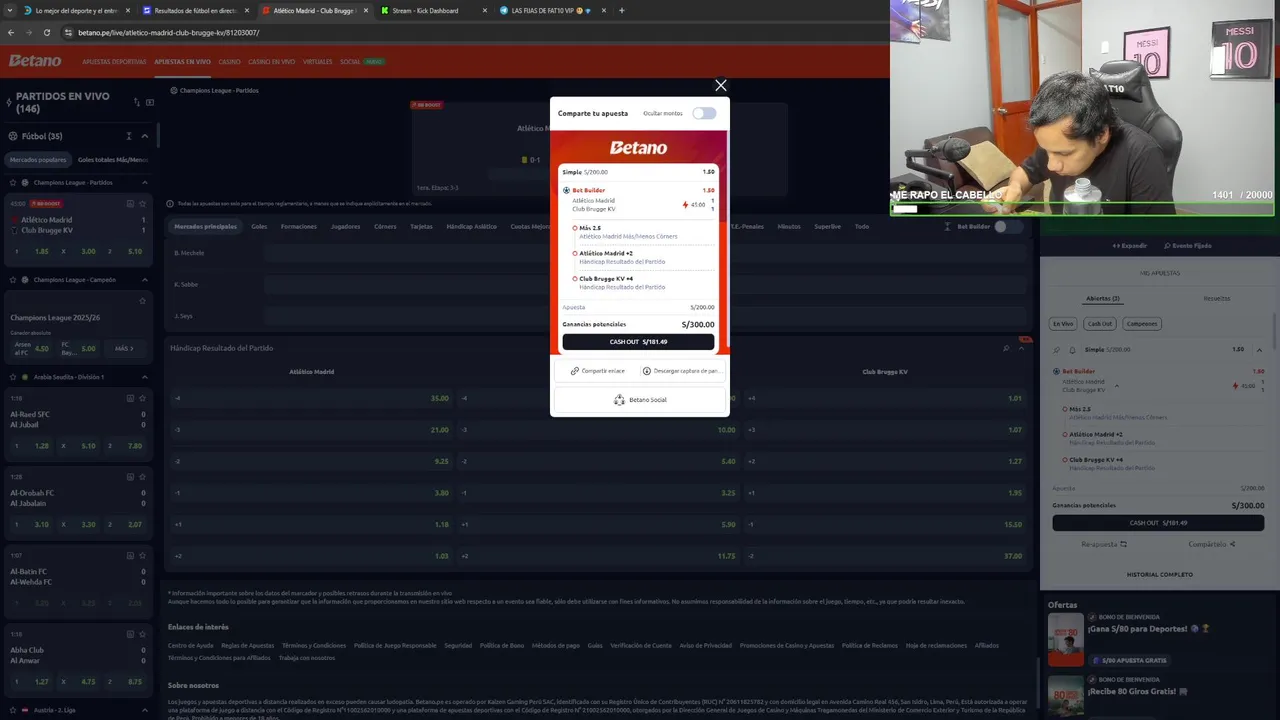Click Descargar captura de pantalla button
Image resolution: width=1280 pixels, height=720 pixels.
tap(681, 371)
